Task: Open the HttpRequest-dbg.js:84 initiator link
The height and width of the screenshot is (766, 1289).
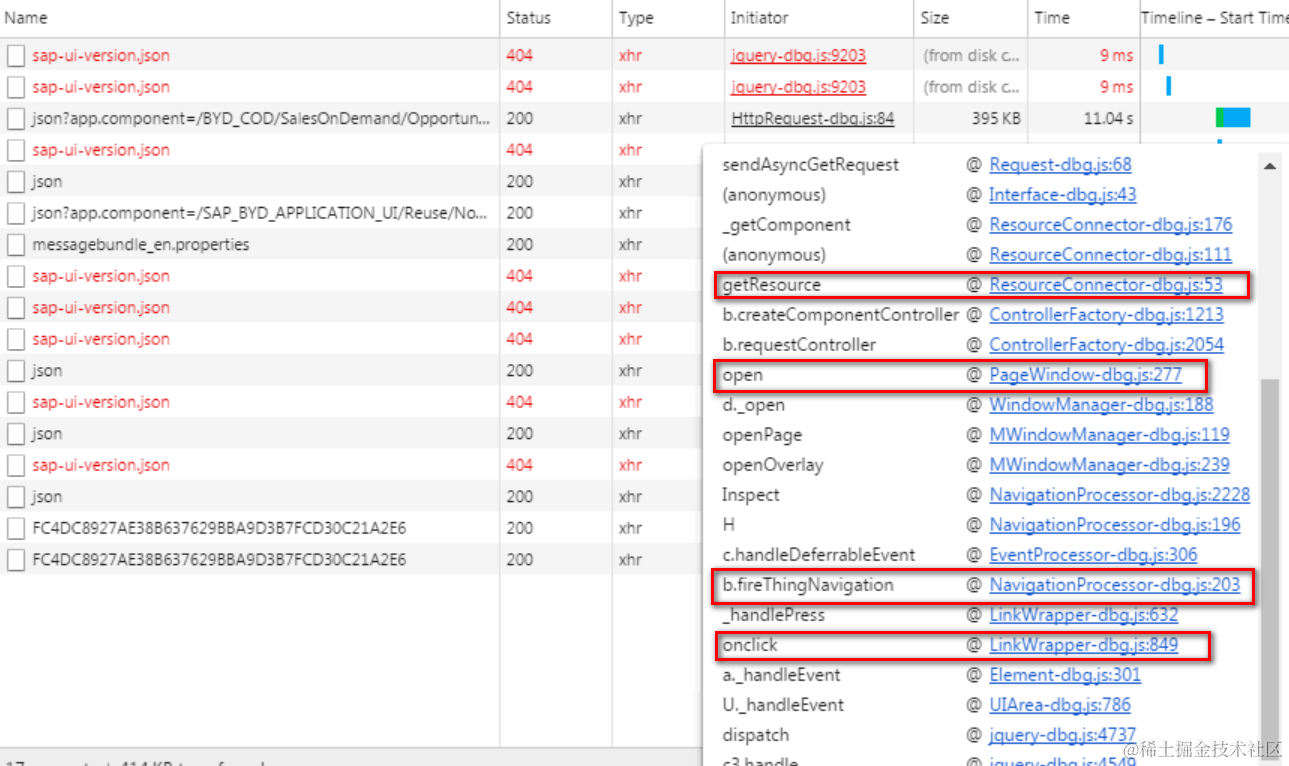Action: (813, 119)
